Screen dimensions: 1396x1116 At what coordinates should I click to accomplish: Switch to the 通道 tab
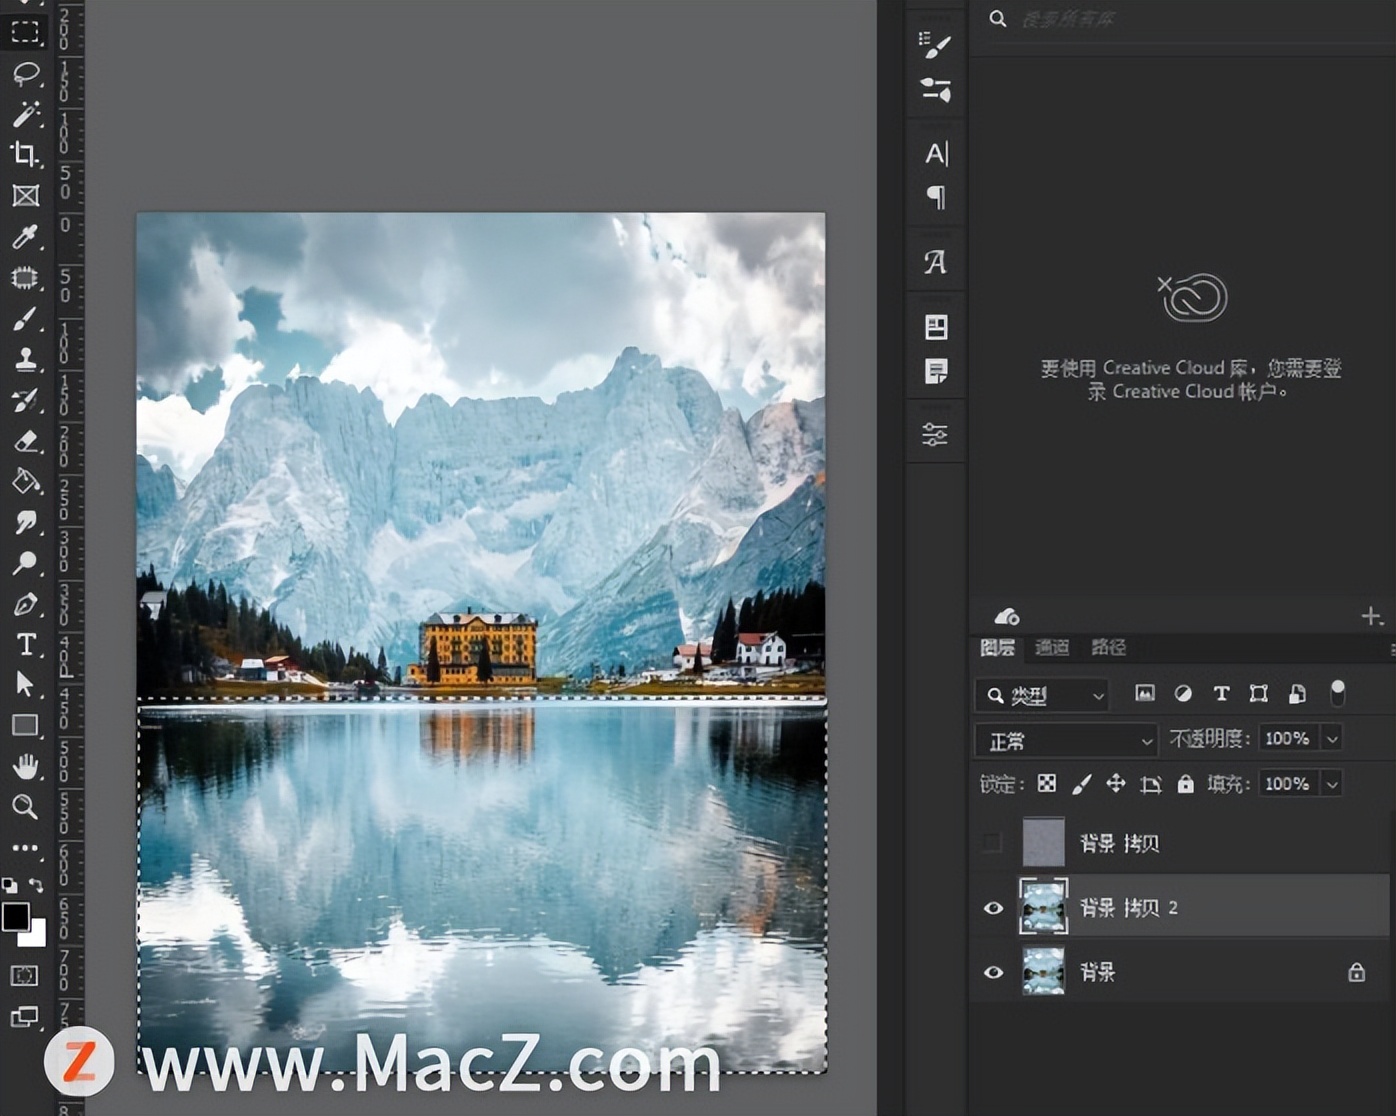tap(1052, 648)
